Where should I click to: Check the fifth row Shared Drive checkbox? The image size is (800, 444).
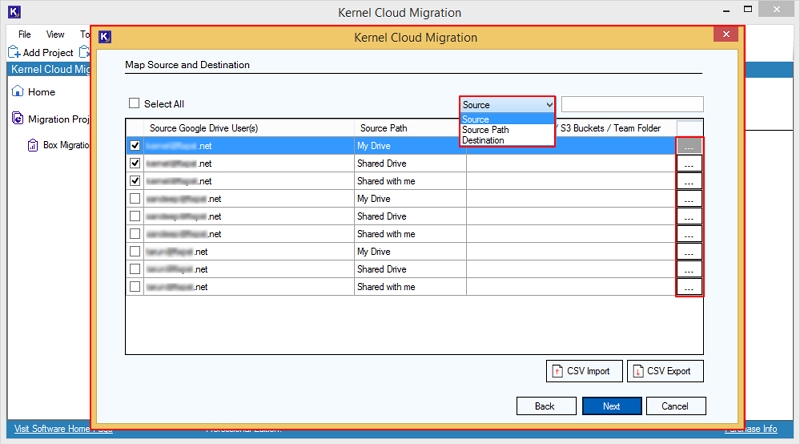tap(135, 216)
